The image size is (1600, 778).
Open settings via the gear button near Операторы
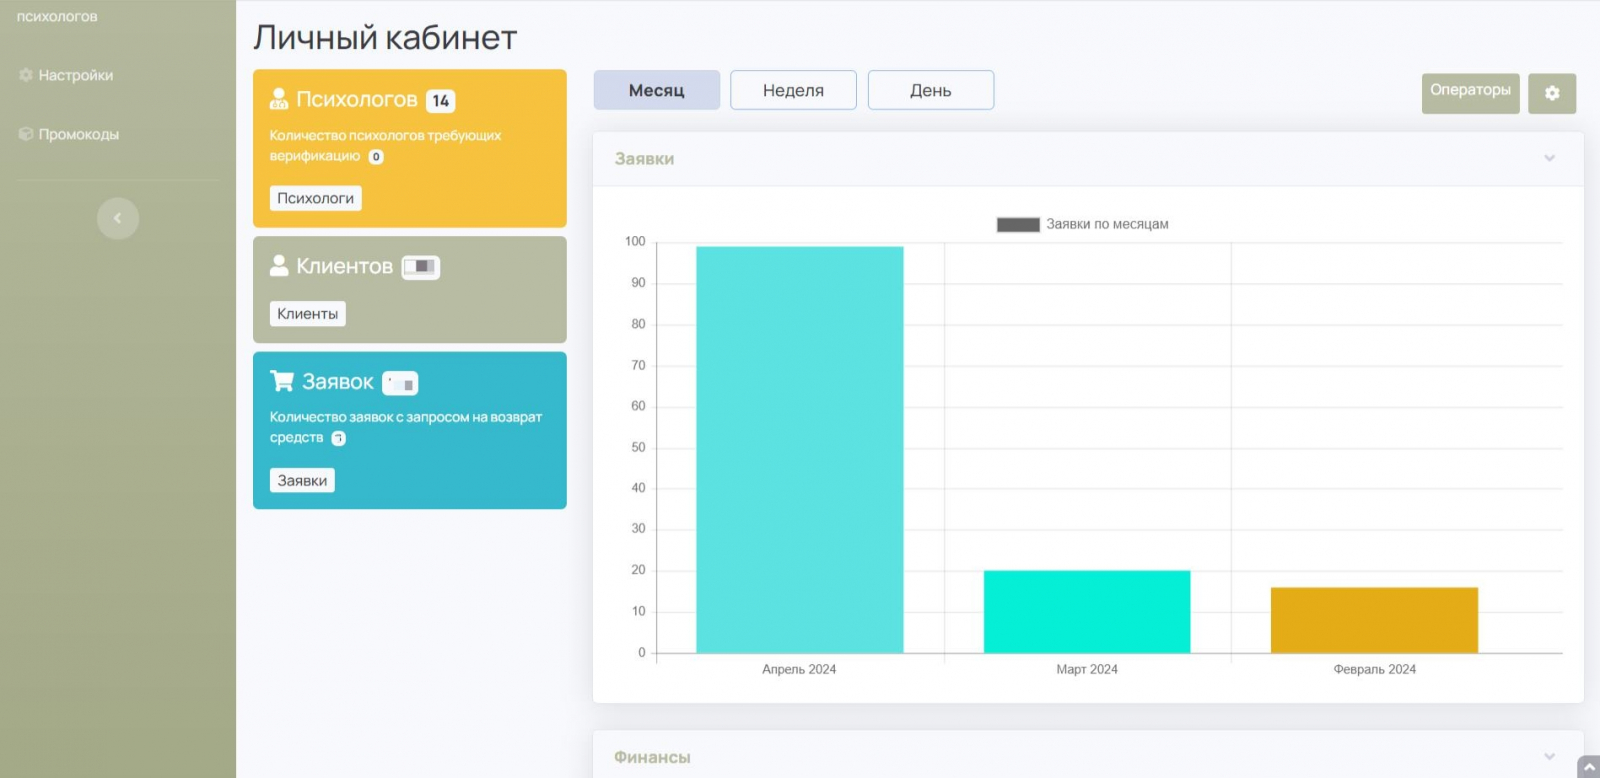tap(1552, 93)
